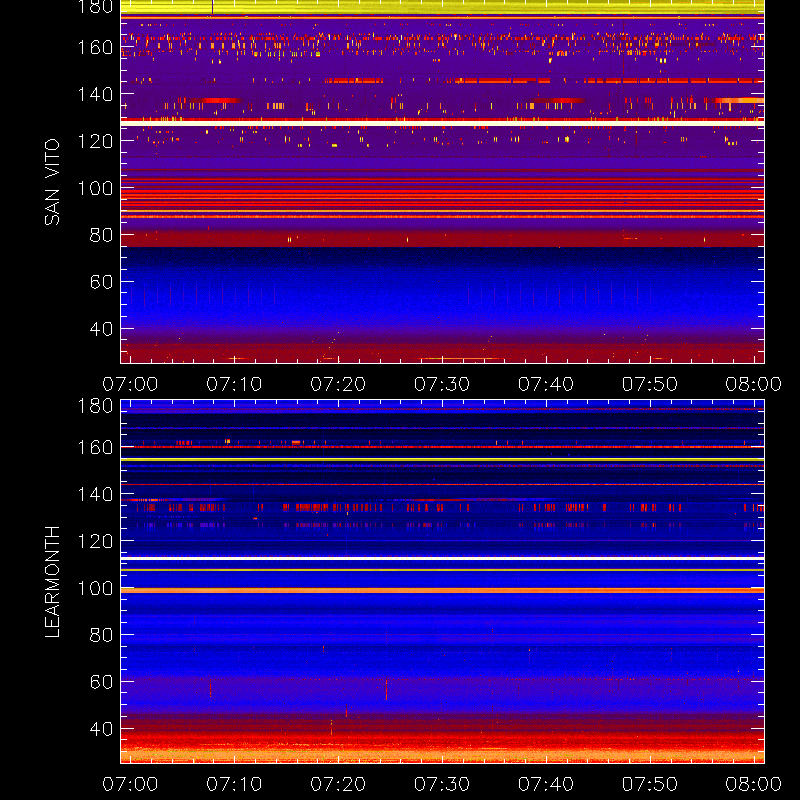Select the 80 frequency tick on SAN VITO plot
This screenshot has width=800, height=800.
click(x=101, y=235)
